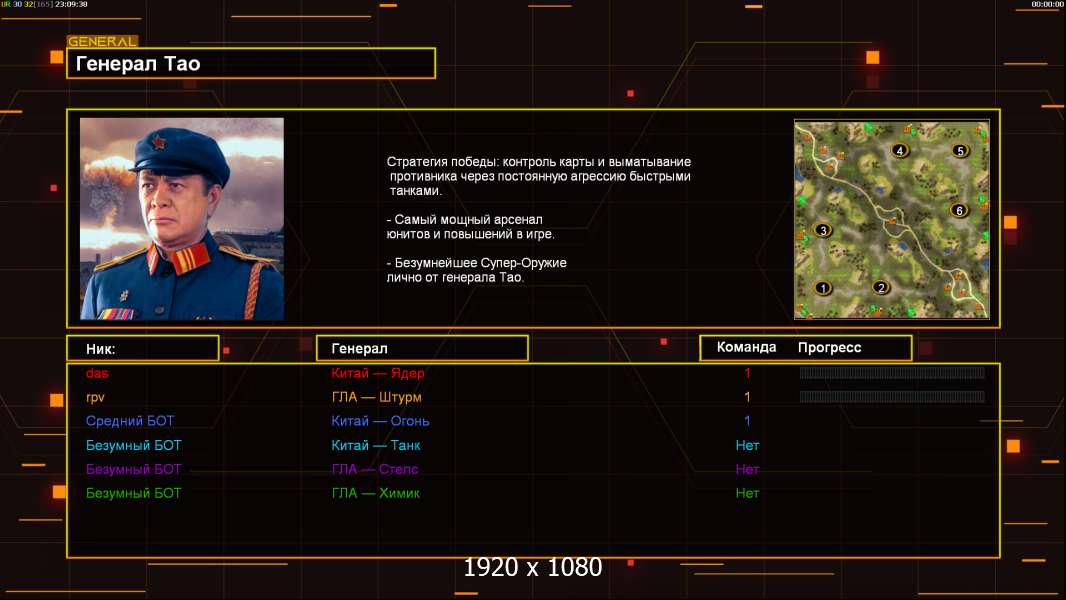Click team 'Нет' in ГЛА — Химик row
Viewport: 1066px width, 600px height.
[747, 493]
